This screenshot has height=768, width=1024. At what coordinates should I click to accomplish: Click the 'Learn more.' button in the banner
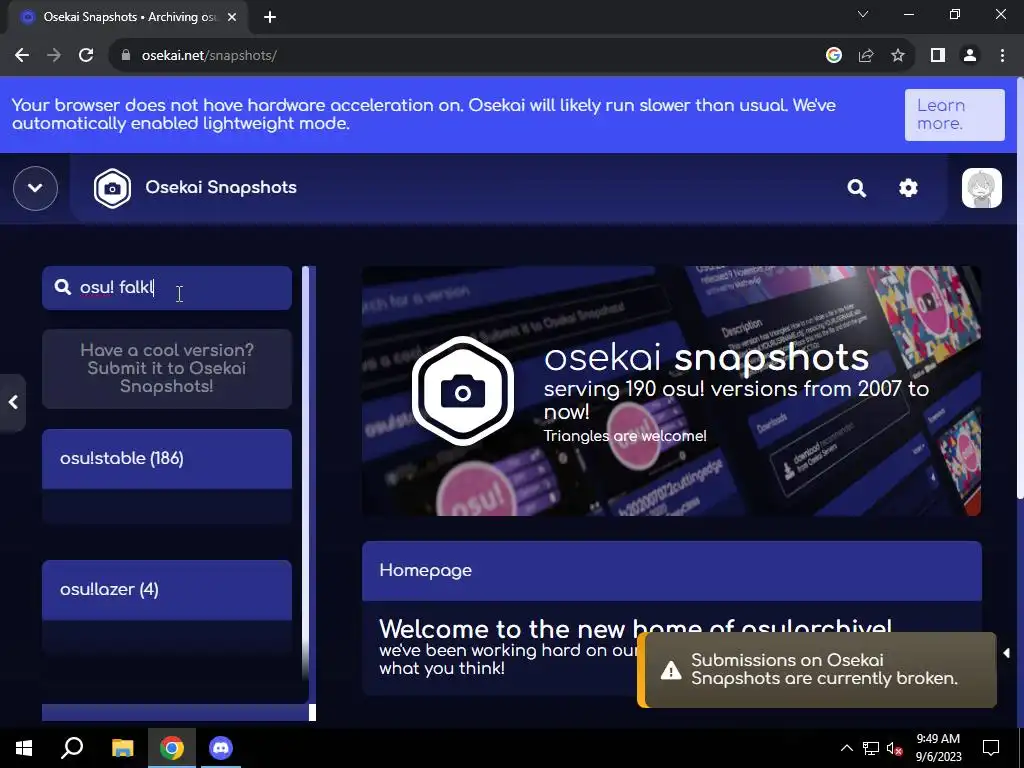[954, 114]
